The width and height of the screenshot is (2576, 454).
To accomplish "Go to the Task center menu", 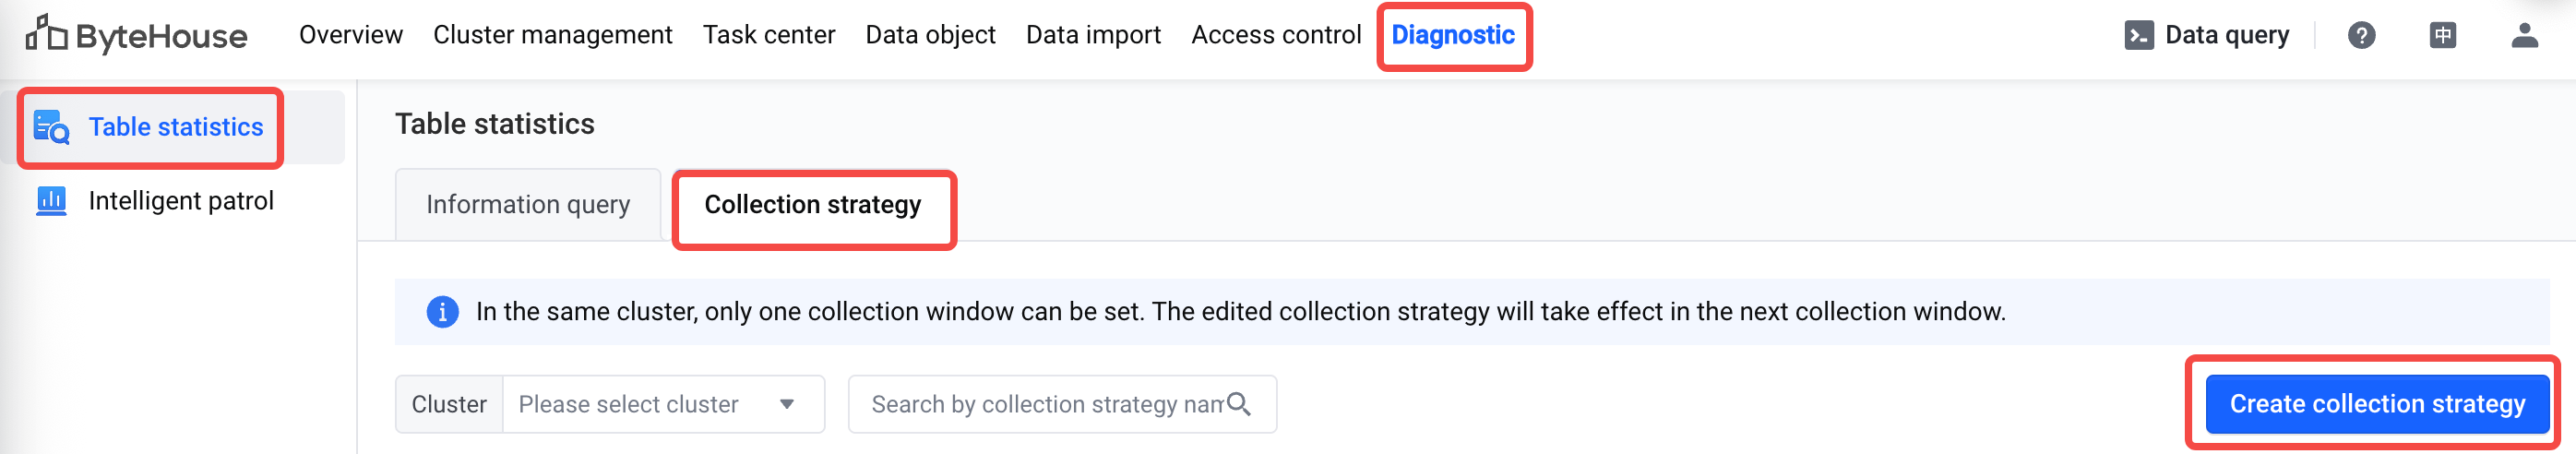I will coord(768,35).
